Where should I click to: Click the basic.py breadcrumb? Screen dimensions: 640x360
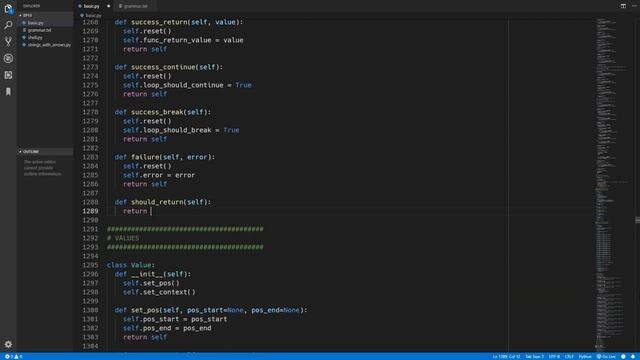[x=91, y=16]
